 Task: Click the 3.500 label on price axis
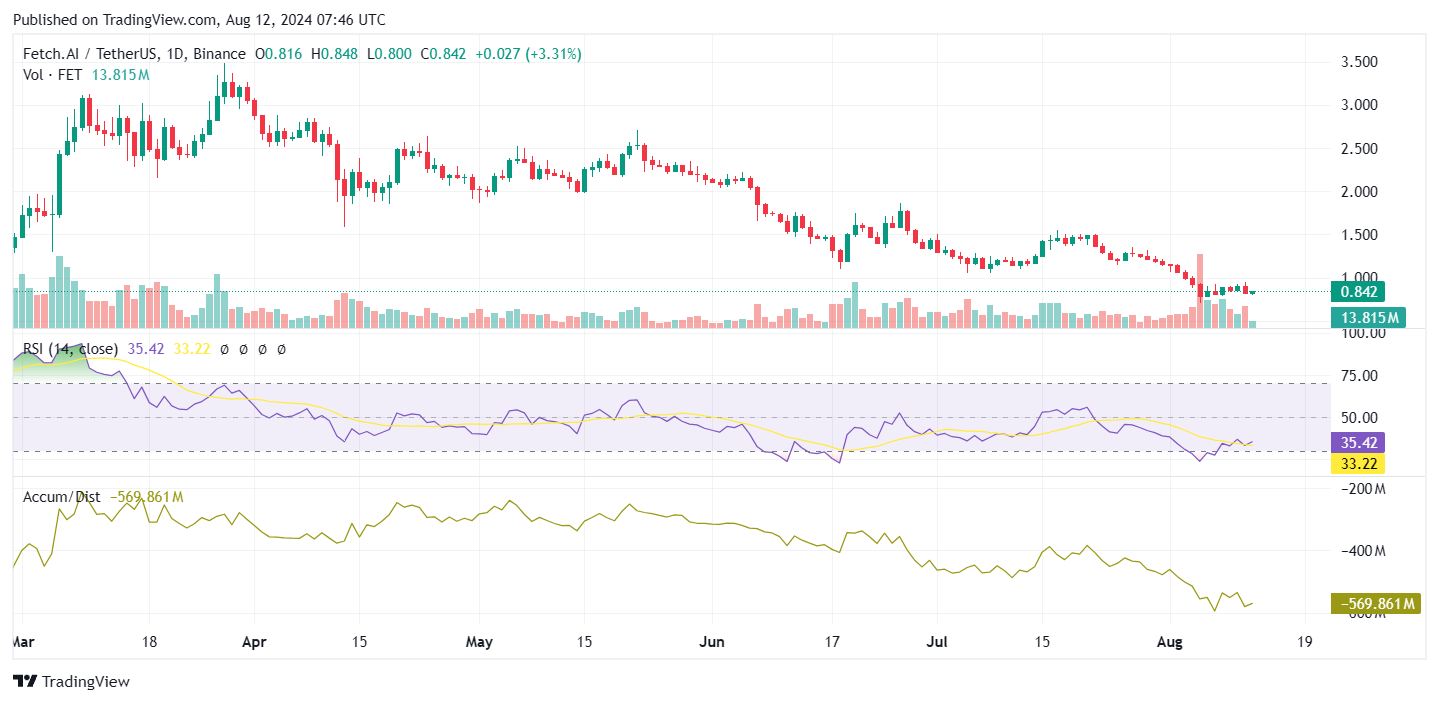pos(1359,62)
